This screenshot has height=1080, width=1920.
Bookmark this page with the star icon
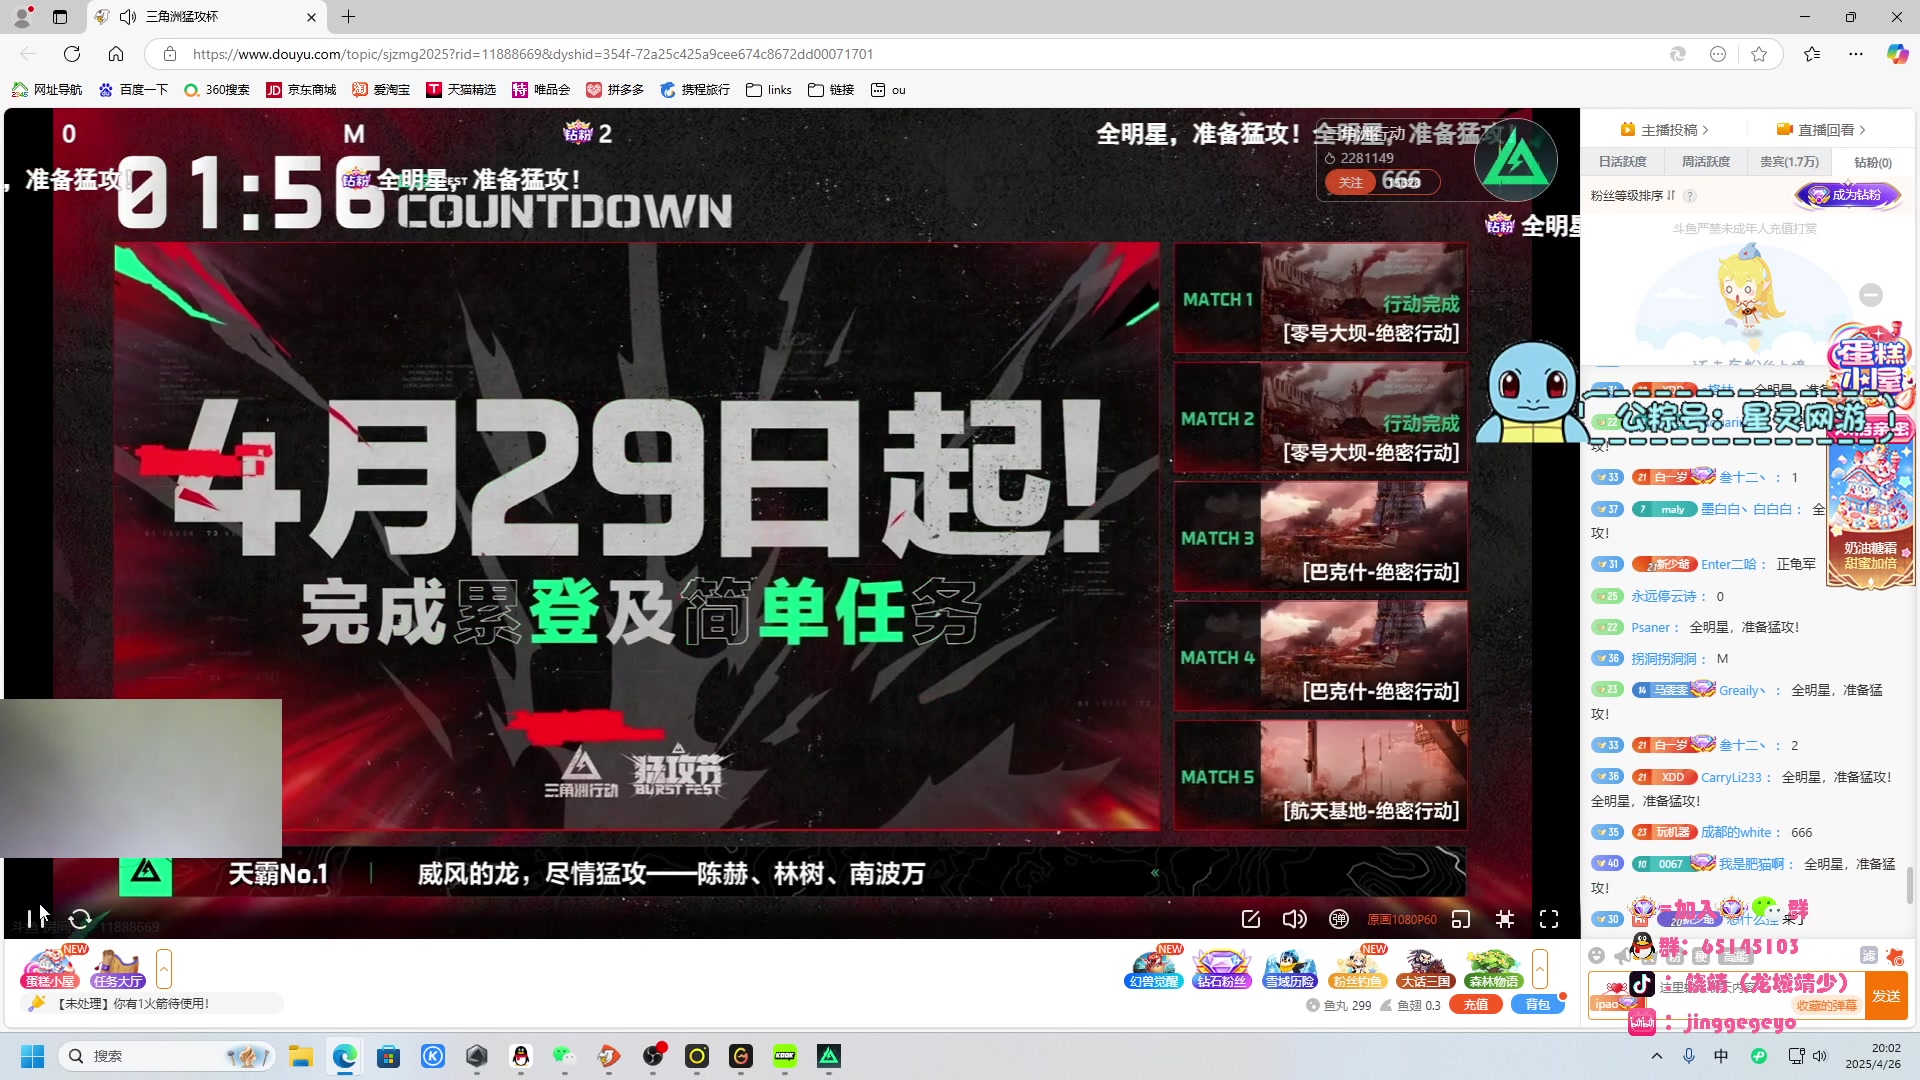[1759, 54]
